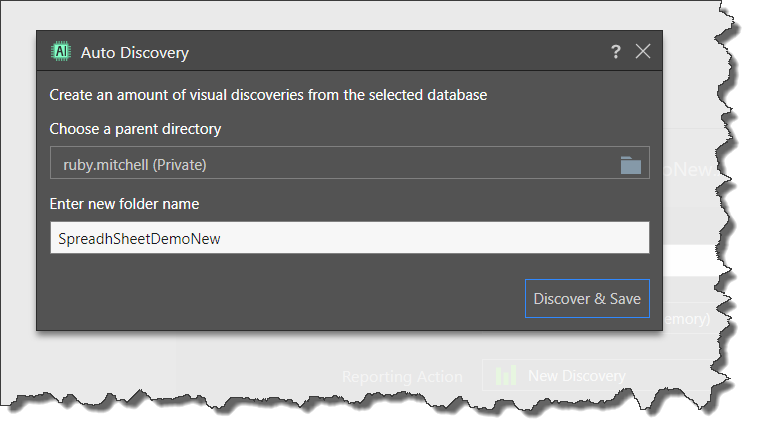Close the Auto Discovery dialog
Image resolution: width=758 pixels, height=434 pixels.
(643, 51)
